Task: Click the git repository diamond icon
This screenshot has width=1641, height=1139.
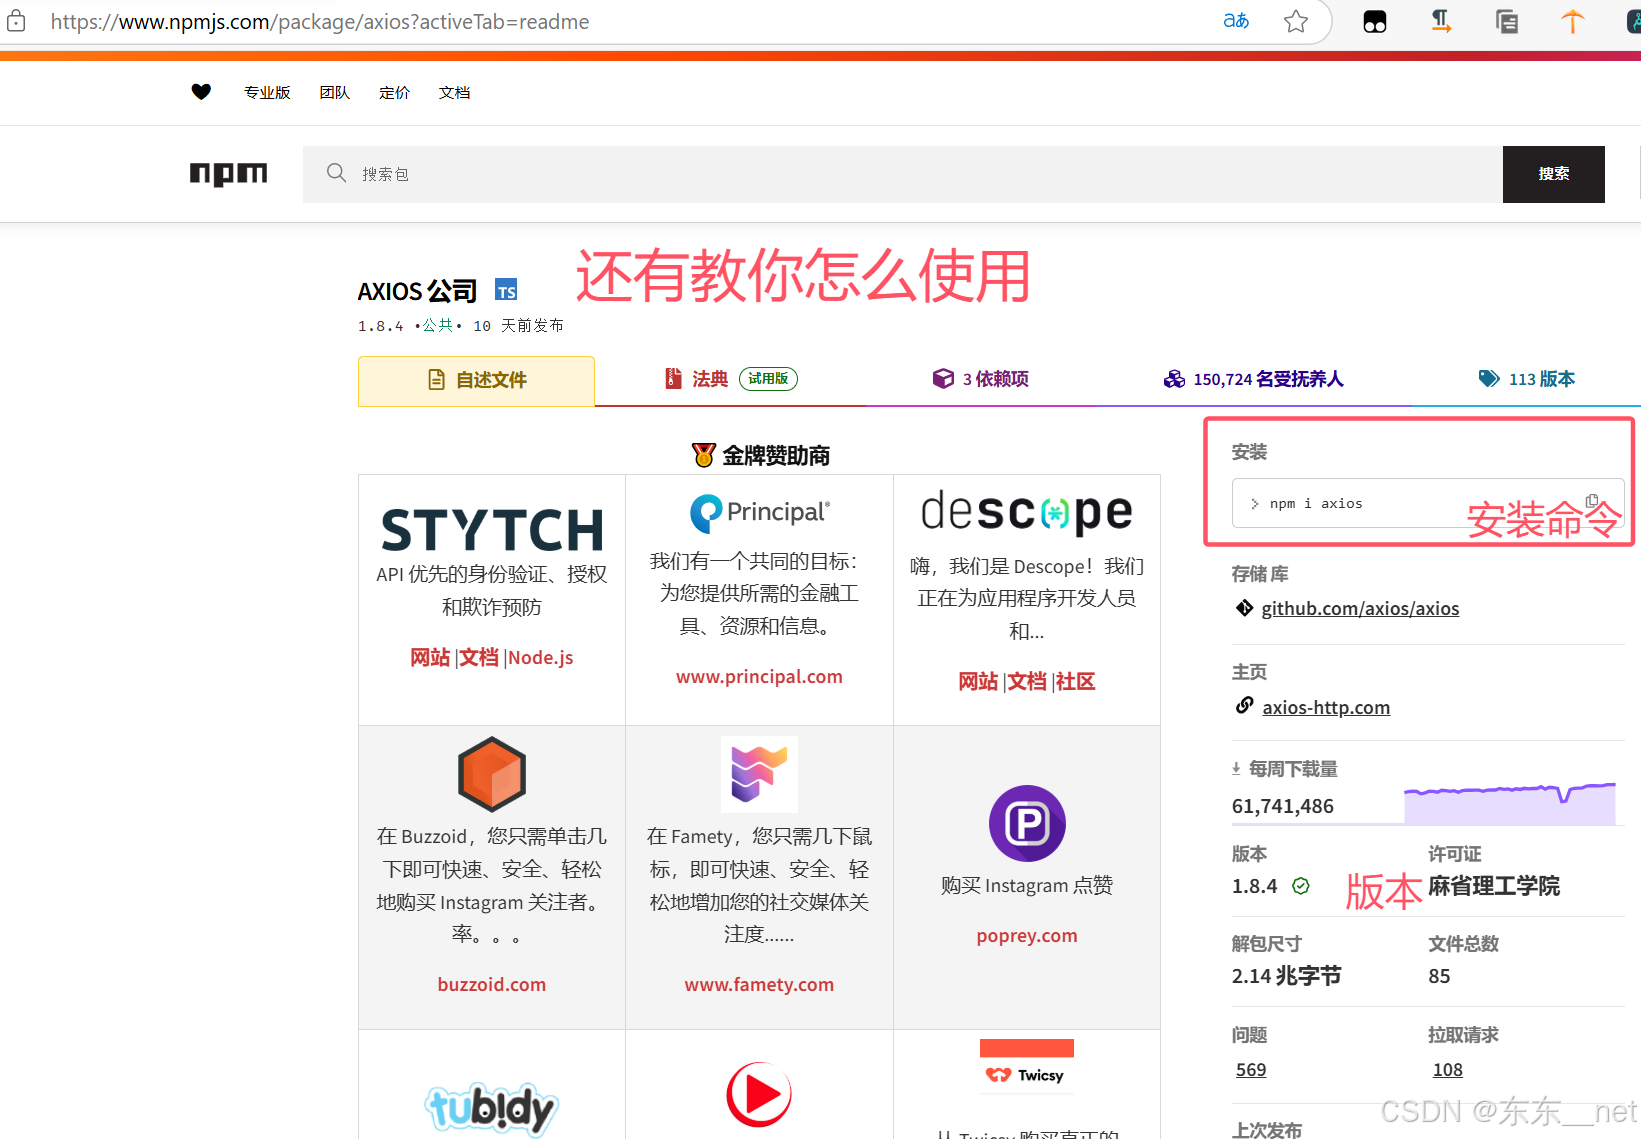Action: click(x=1245, y=608)
